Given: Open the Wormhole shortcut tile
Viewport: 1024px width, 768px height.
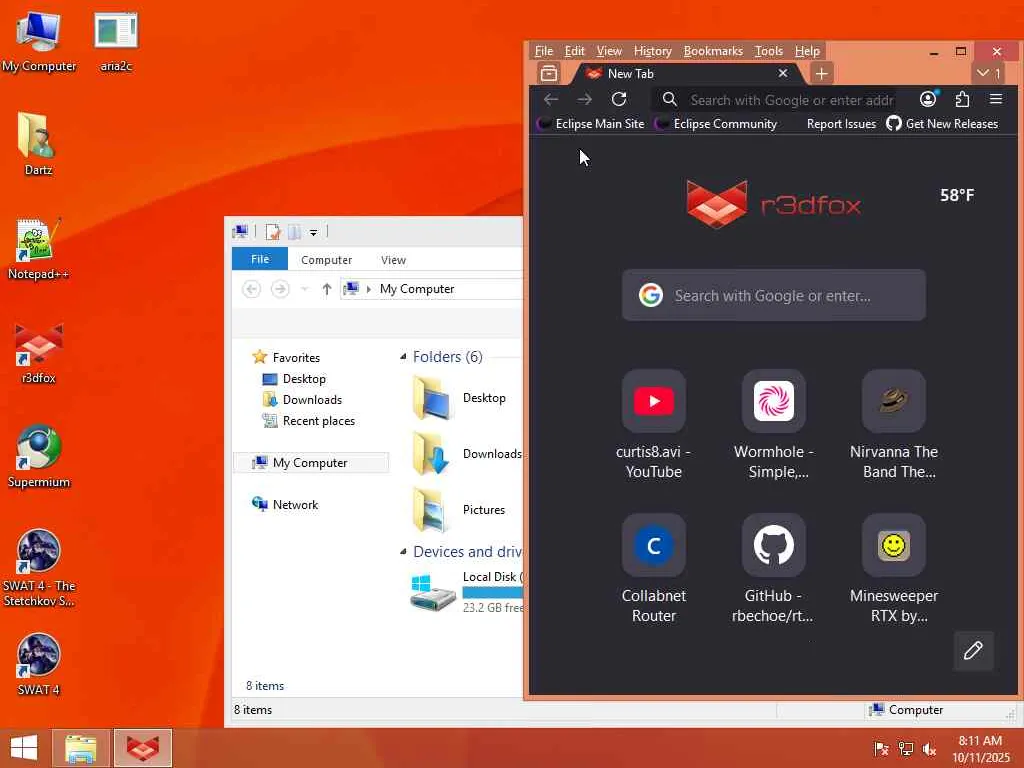Looking at the screenshot, I should tap(774, 425).
